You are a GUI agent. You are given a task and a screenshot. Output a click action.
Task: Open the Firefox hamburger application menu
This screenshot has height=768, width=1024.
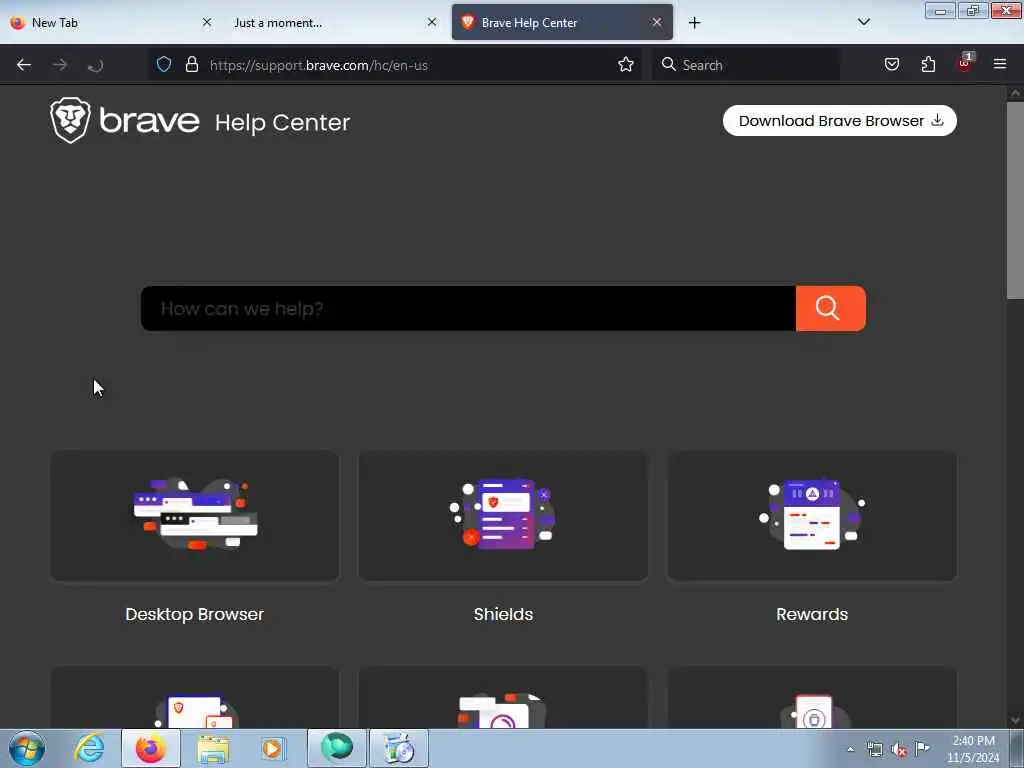1000,64
